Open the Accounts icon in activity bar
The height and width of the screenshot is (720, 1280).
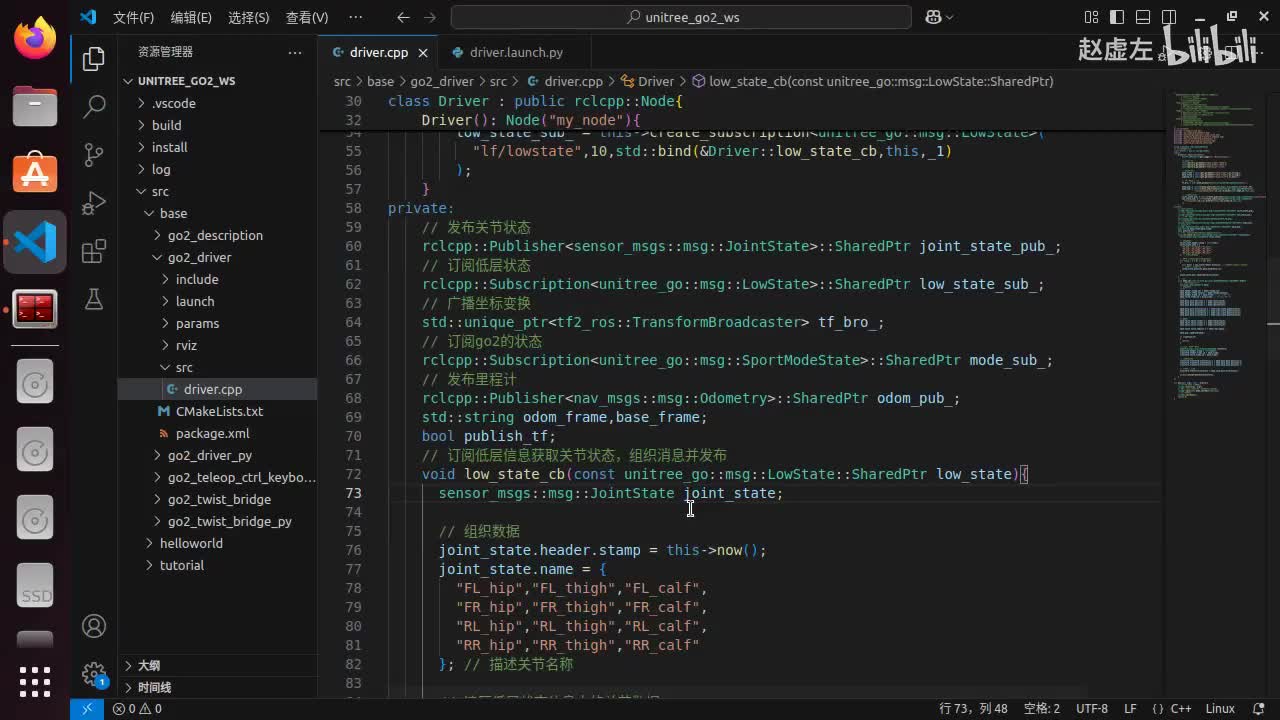[94, 626]
